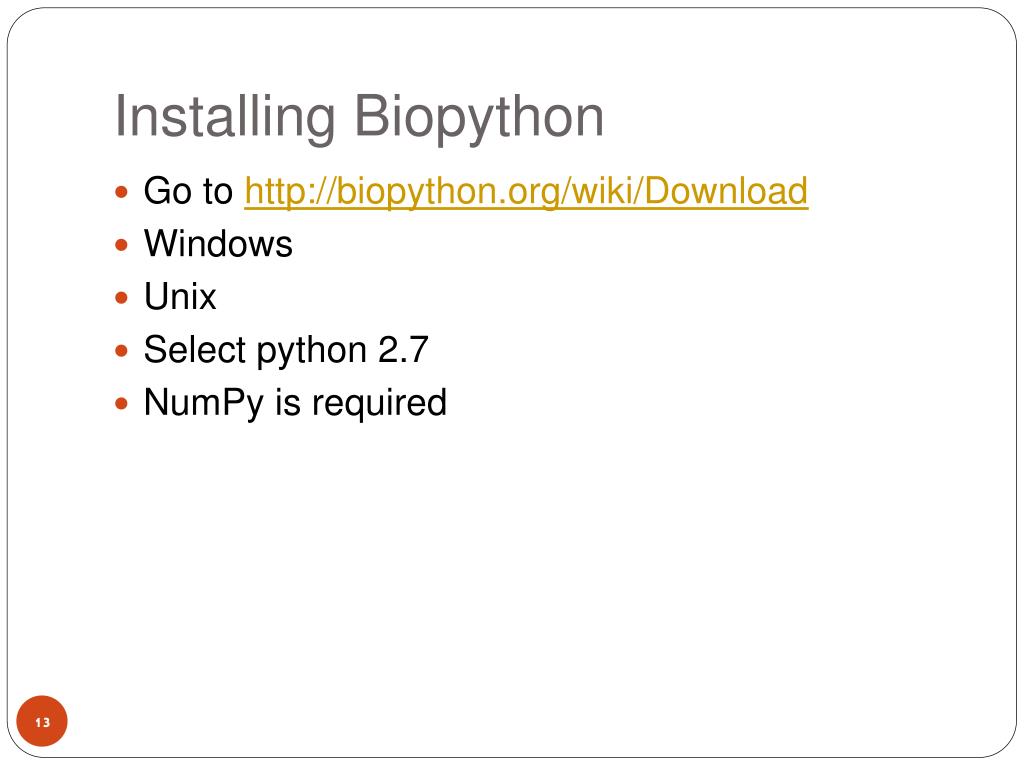Click the word Biopython in slide title
This screenshot has width=1024, height=768.
pos(479,118)
